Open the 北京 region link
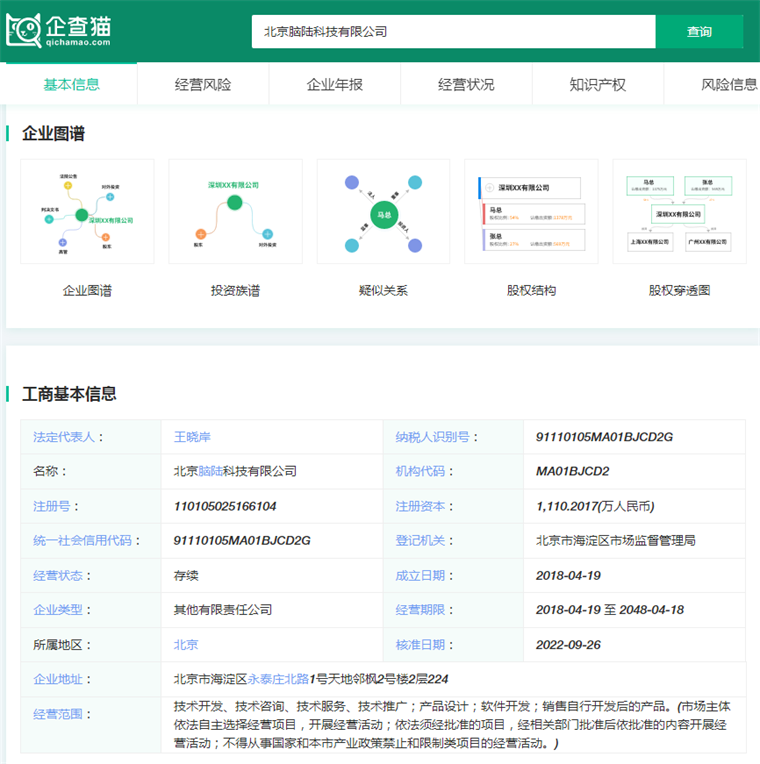Viewport: 760px width, 764px height. 186,645
